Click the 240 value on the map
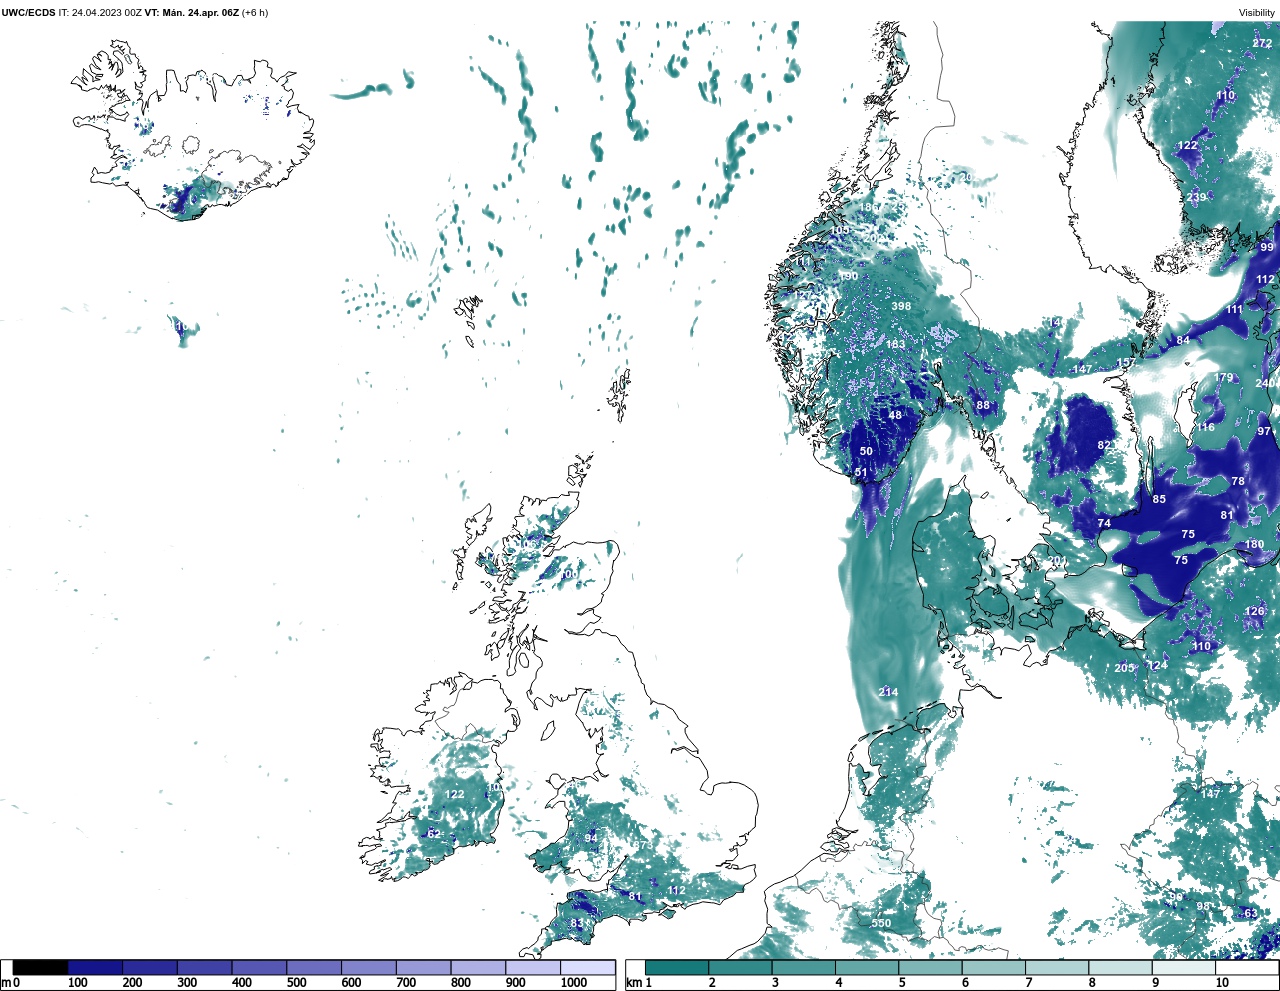1280x991 pixels. tap(1265, 383)
